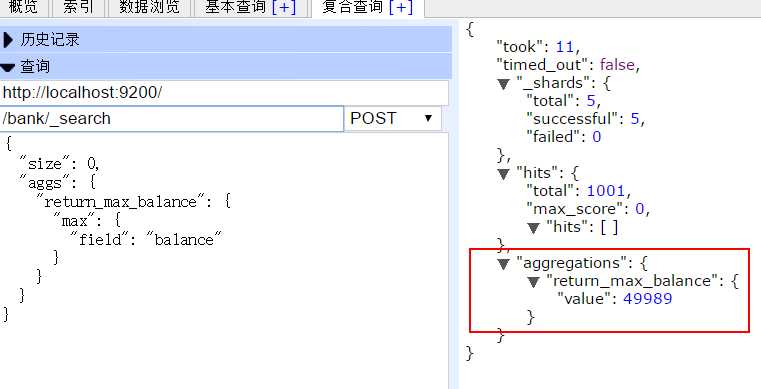Open the POST method dropdown
Screen dimensions: 761x389
click(393, 119)
